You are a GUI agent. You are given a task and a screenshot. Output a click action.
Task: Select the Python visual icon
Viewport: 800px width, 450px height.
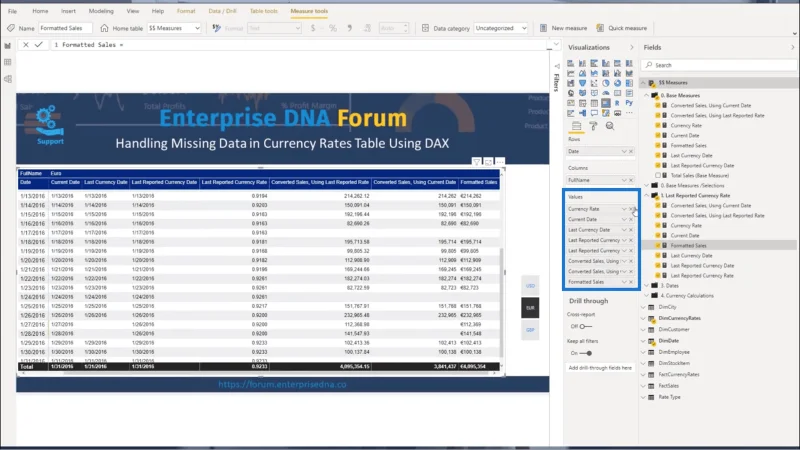pos(629,103)
